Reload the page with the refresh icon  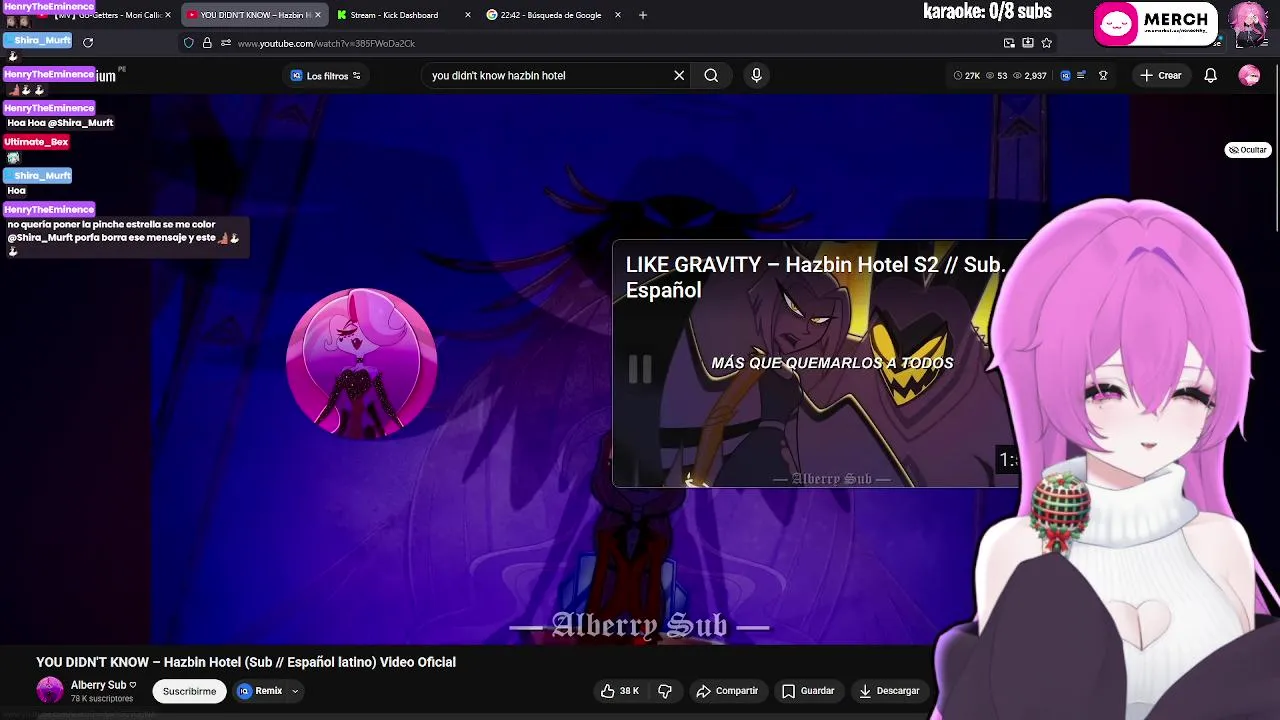[88, 42]
